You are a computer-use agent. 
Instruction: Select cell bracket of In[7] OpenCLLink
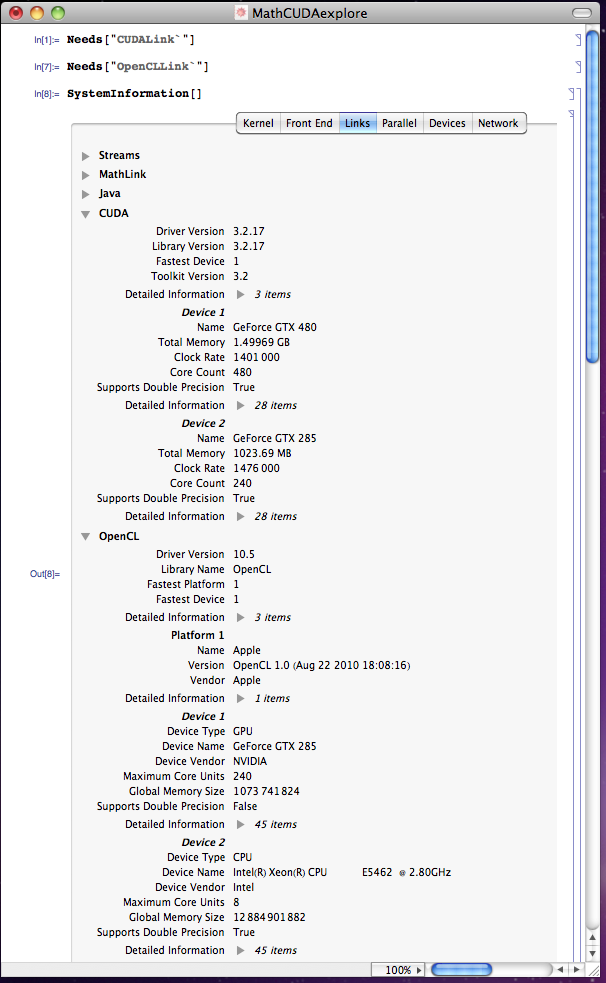(x=578, y=66)
